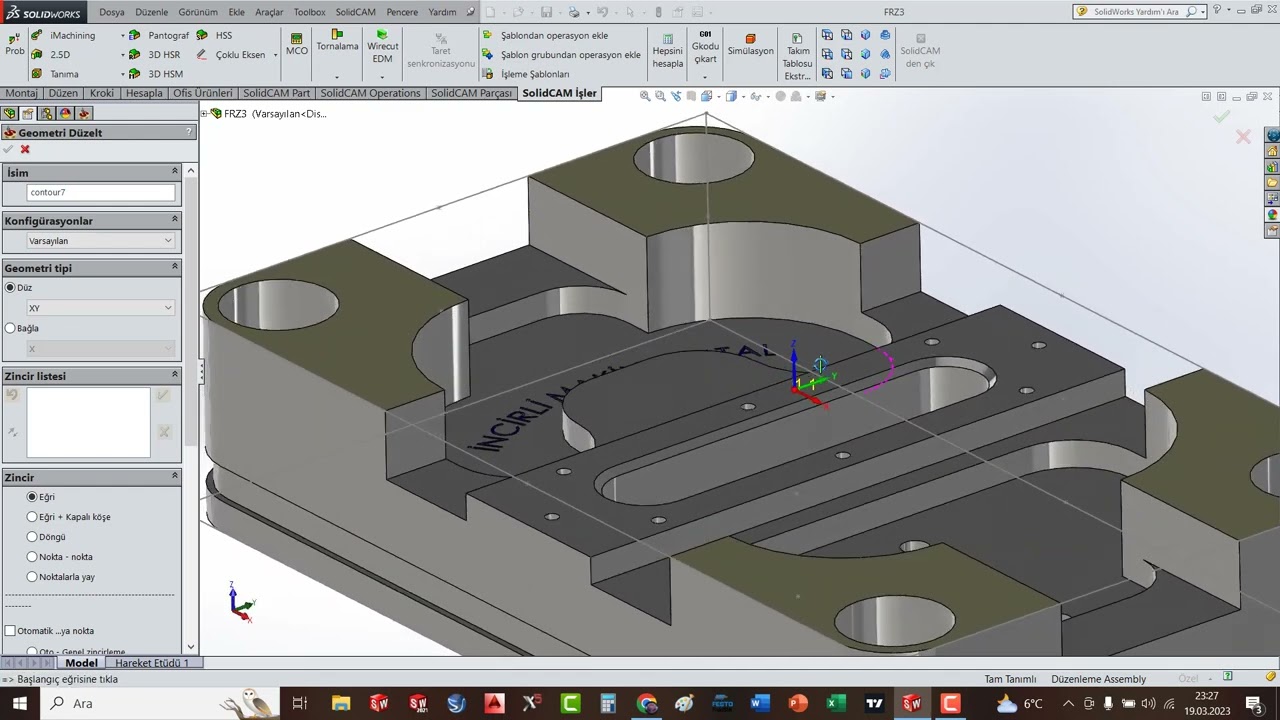Screen dimensions: 1280x720
Task: Switch to the Hareket Etüdü 1 tab
Action: (151, 663)
